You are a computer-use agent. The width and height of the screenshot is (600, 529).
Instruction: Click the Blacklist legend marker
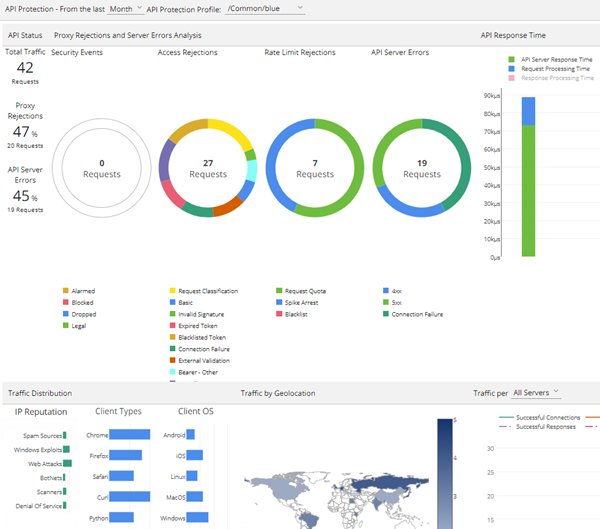click(x=277, y=314)
